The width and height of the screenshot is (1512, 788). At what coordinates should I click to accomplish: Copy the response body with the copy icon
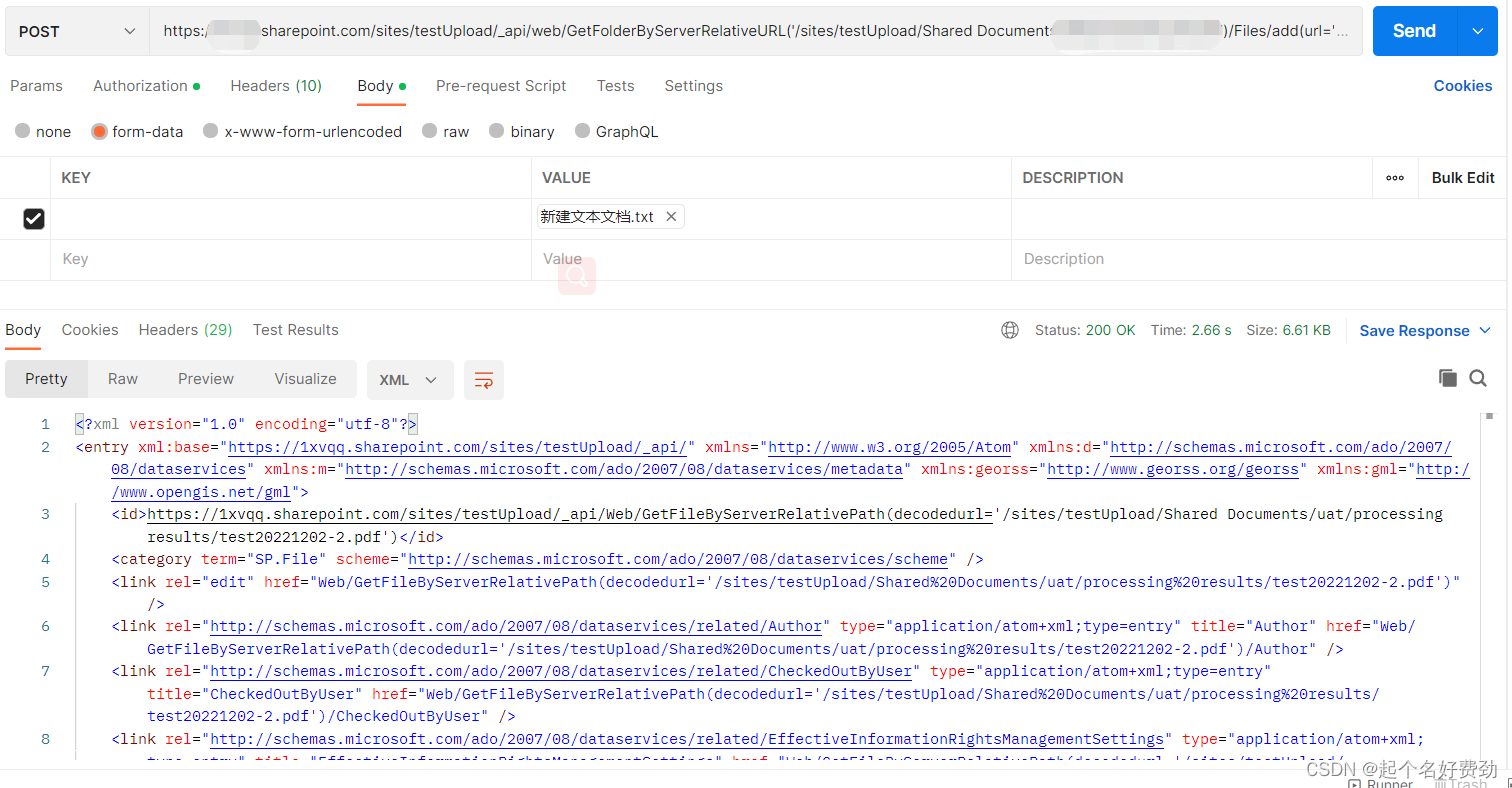click(x=1447, y=378)
